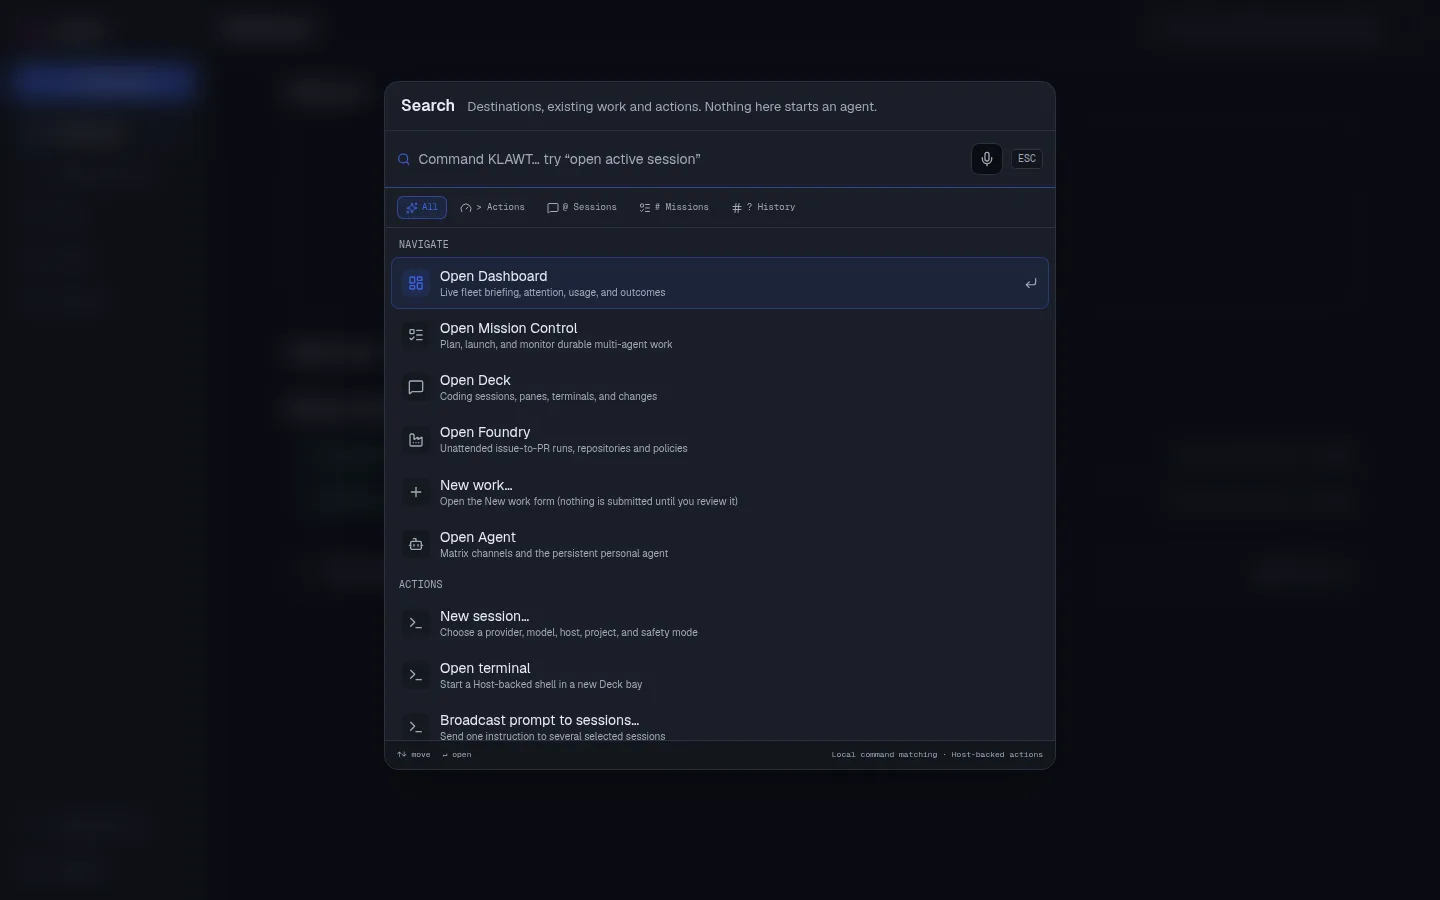Switch to the Missions filter tab

[x=674, y=207]
